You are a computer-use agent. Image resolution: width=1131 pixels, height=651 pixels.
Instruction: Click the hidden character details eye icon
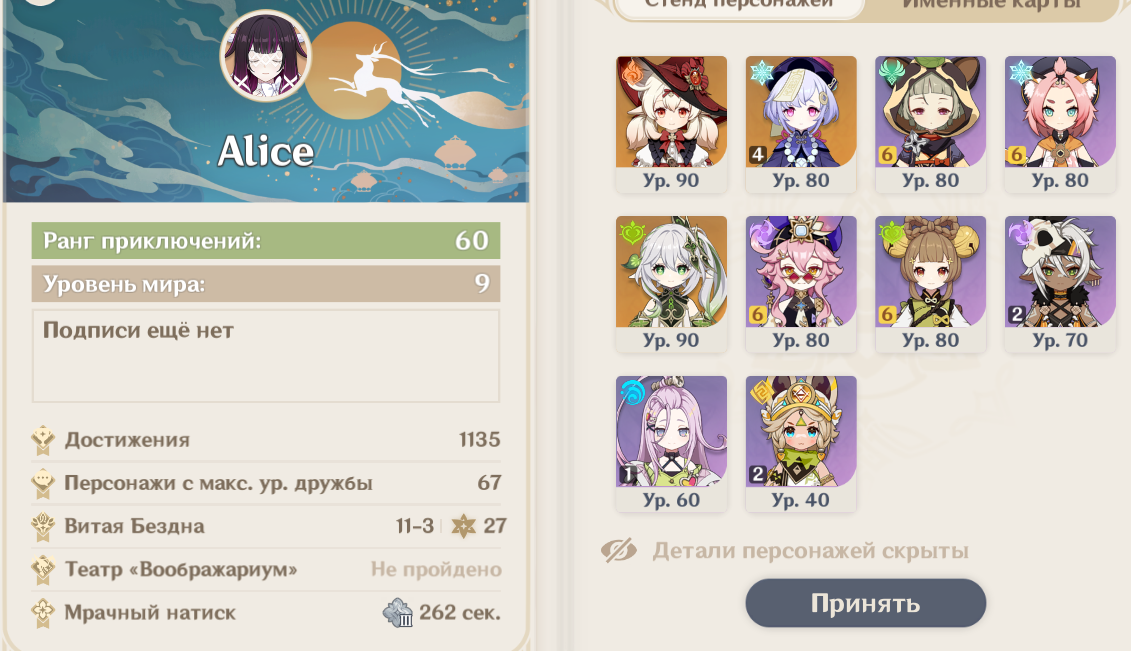click(x=619, y=551)
